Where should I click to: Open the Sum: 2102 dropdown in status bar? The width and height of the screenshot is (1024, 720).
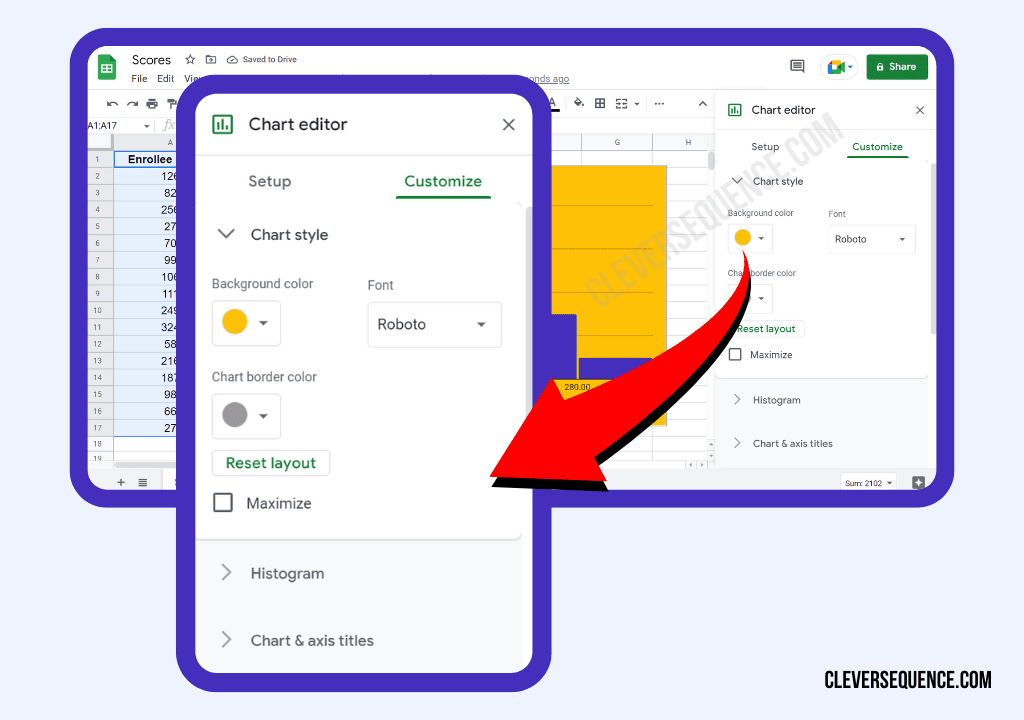pyautogui.click(x=868, y=481)
